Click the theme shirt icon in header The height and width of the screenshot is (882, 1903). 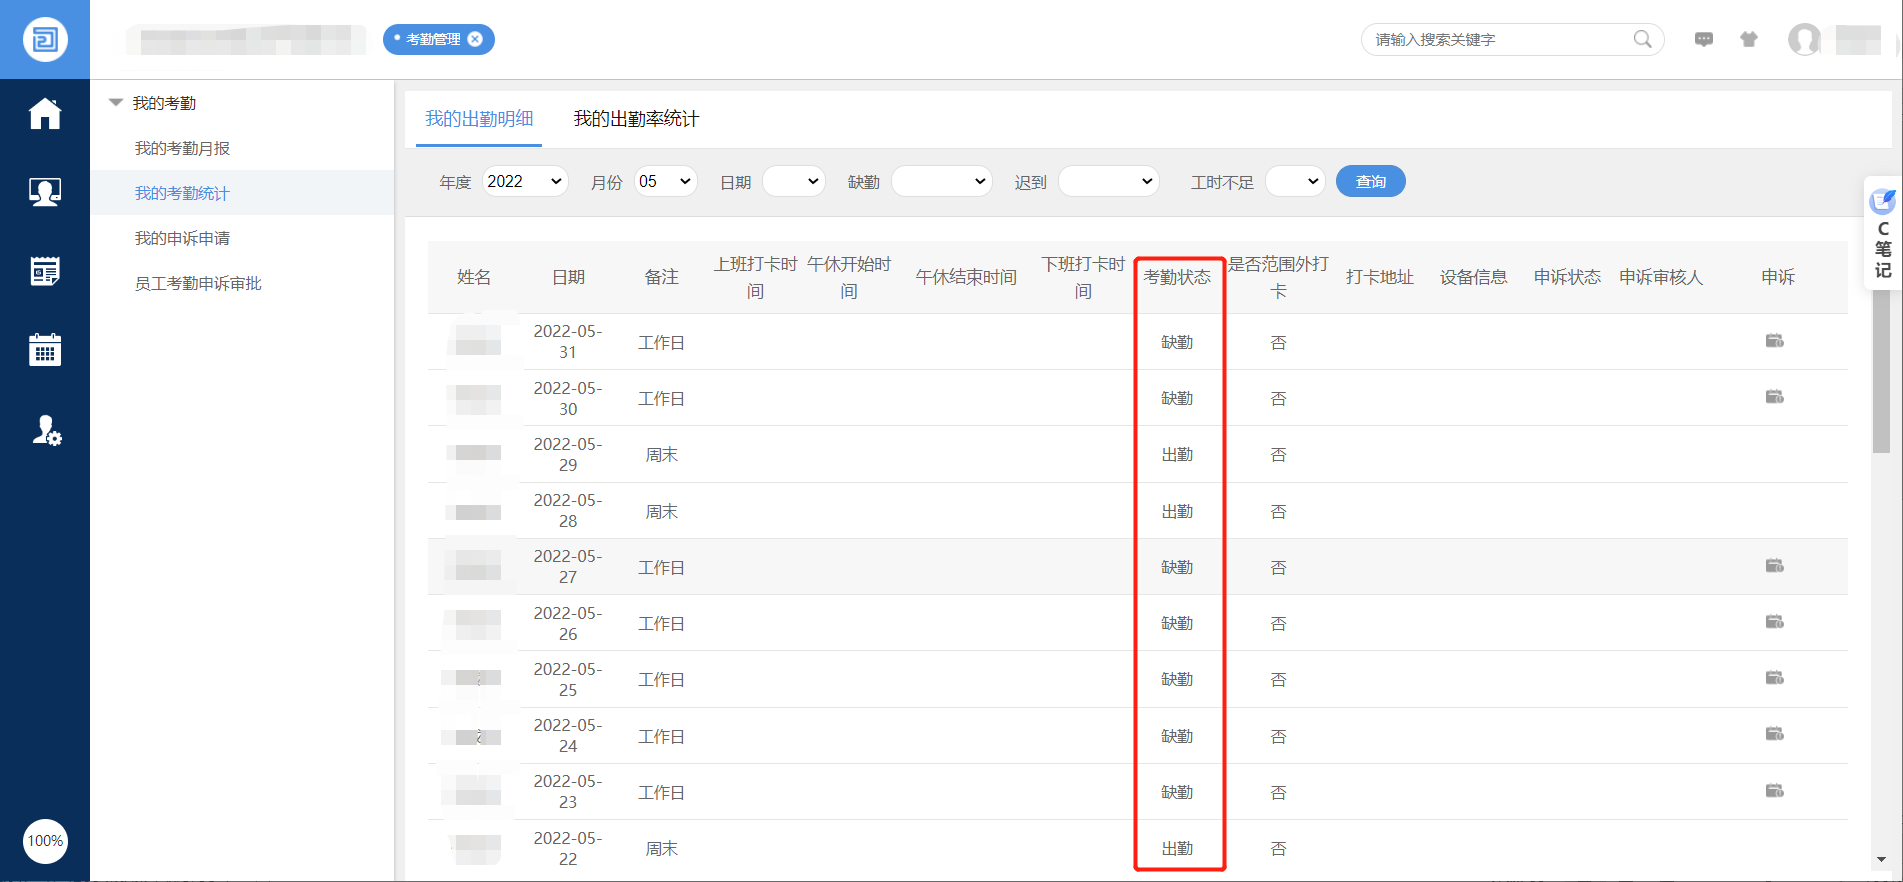pyautogui.click(x=1749, y=39)
